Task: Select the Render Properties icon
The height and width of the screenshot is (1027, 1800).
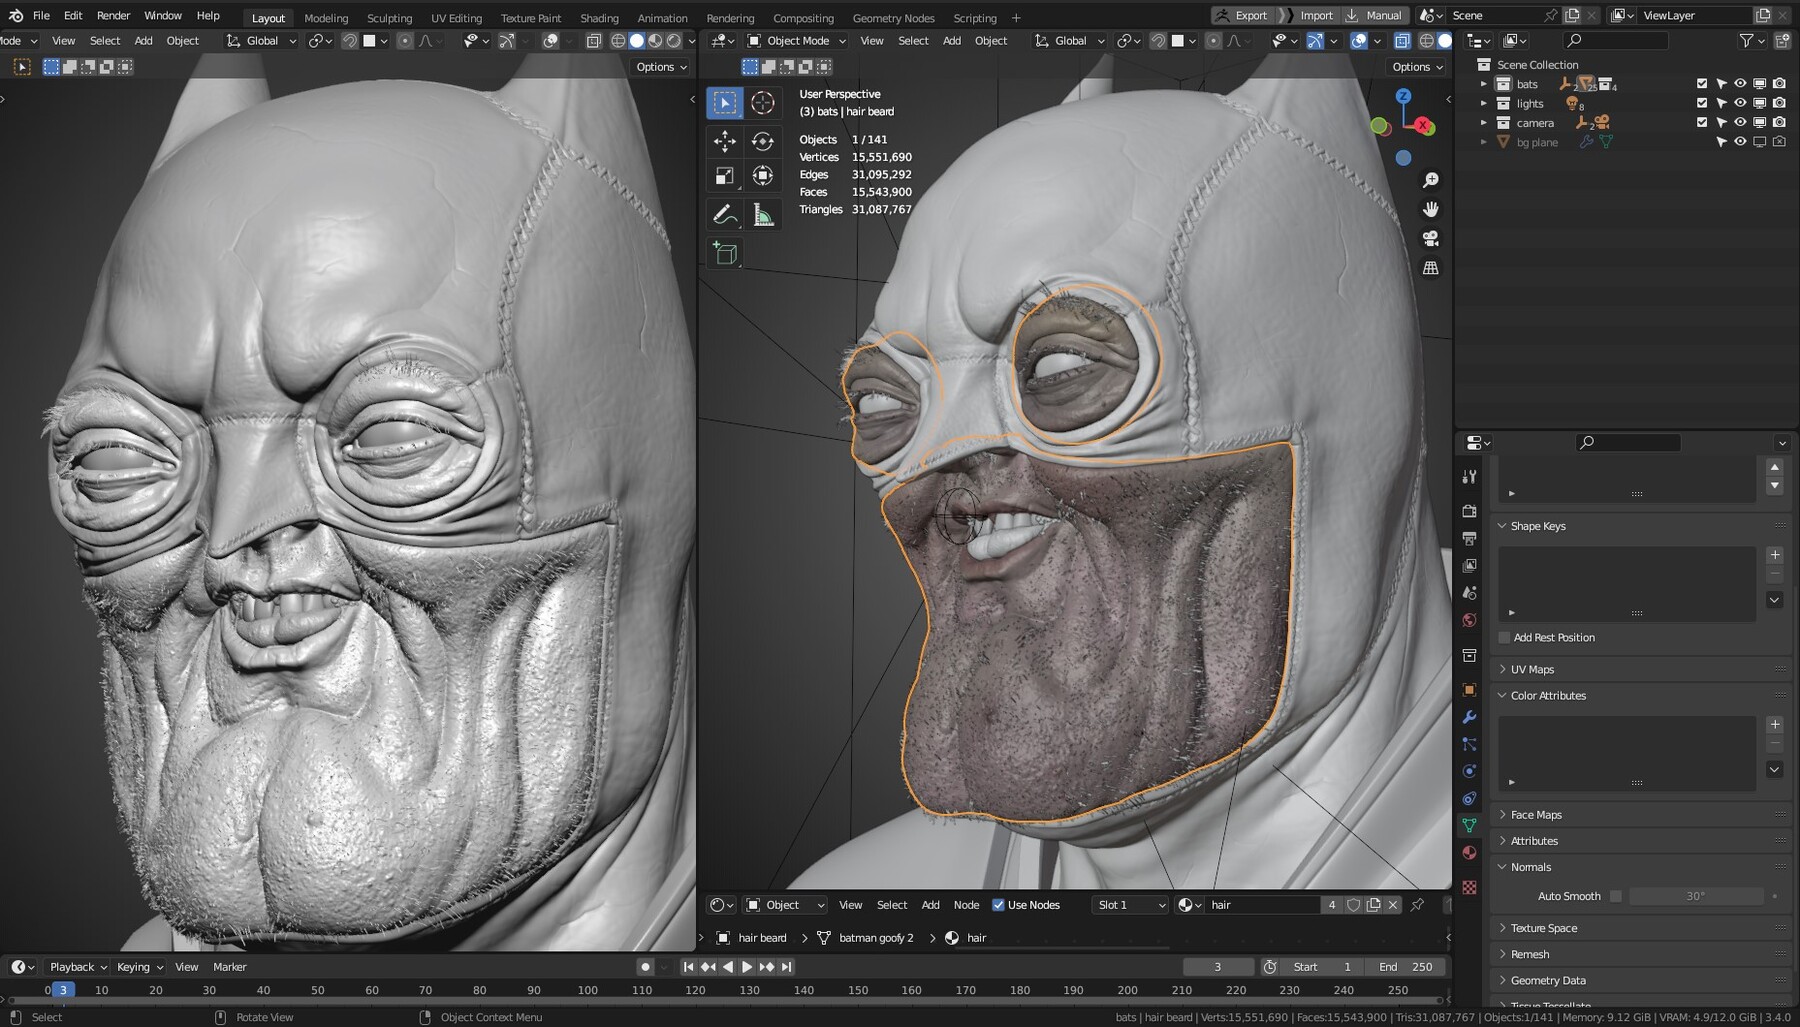Action: [1469, 510]
